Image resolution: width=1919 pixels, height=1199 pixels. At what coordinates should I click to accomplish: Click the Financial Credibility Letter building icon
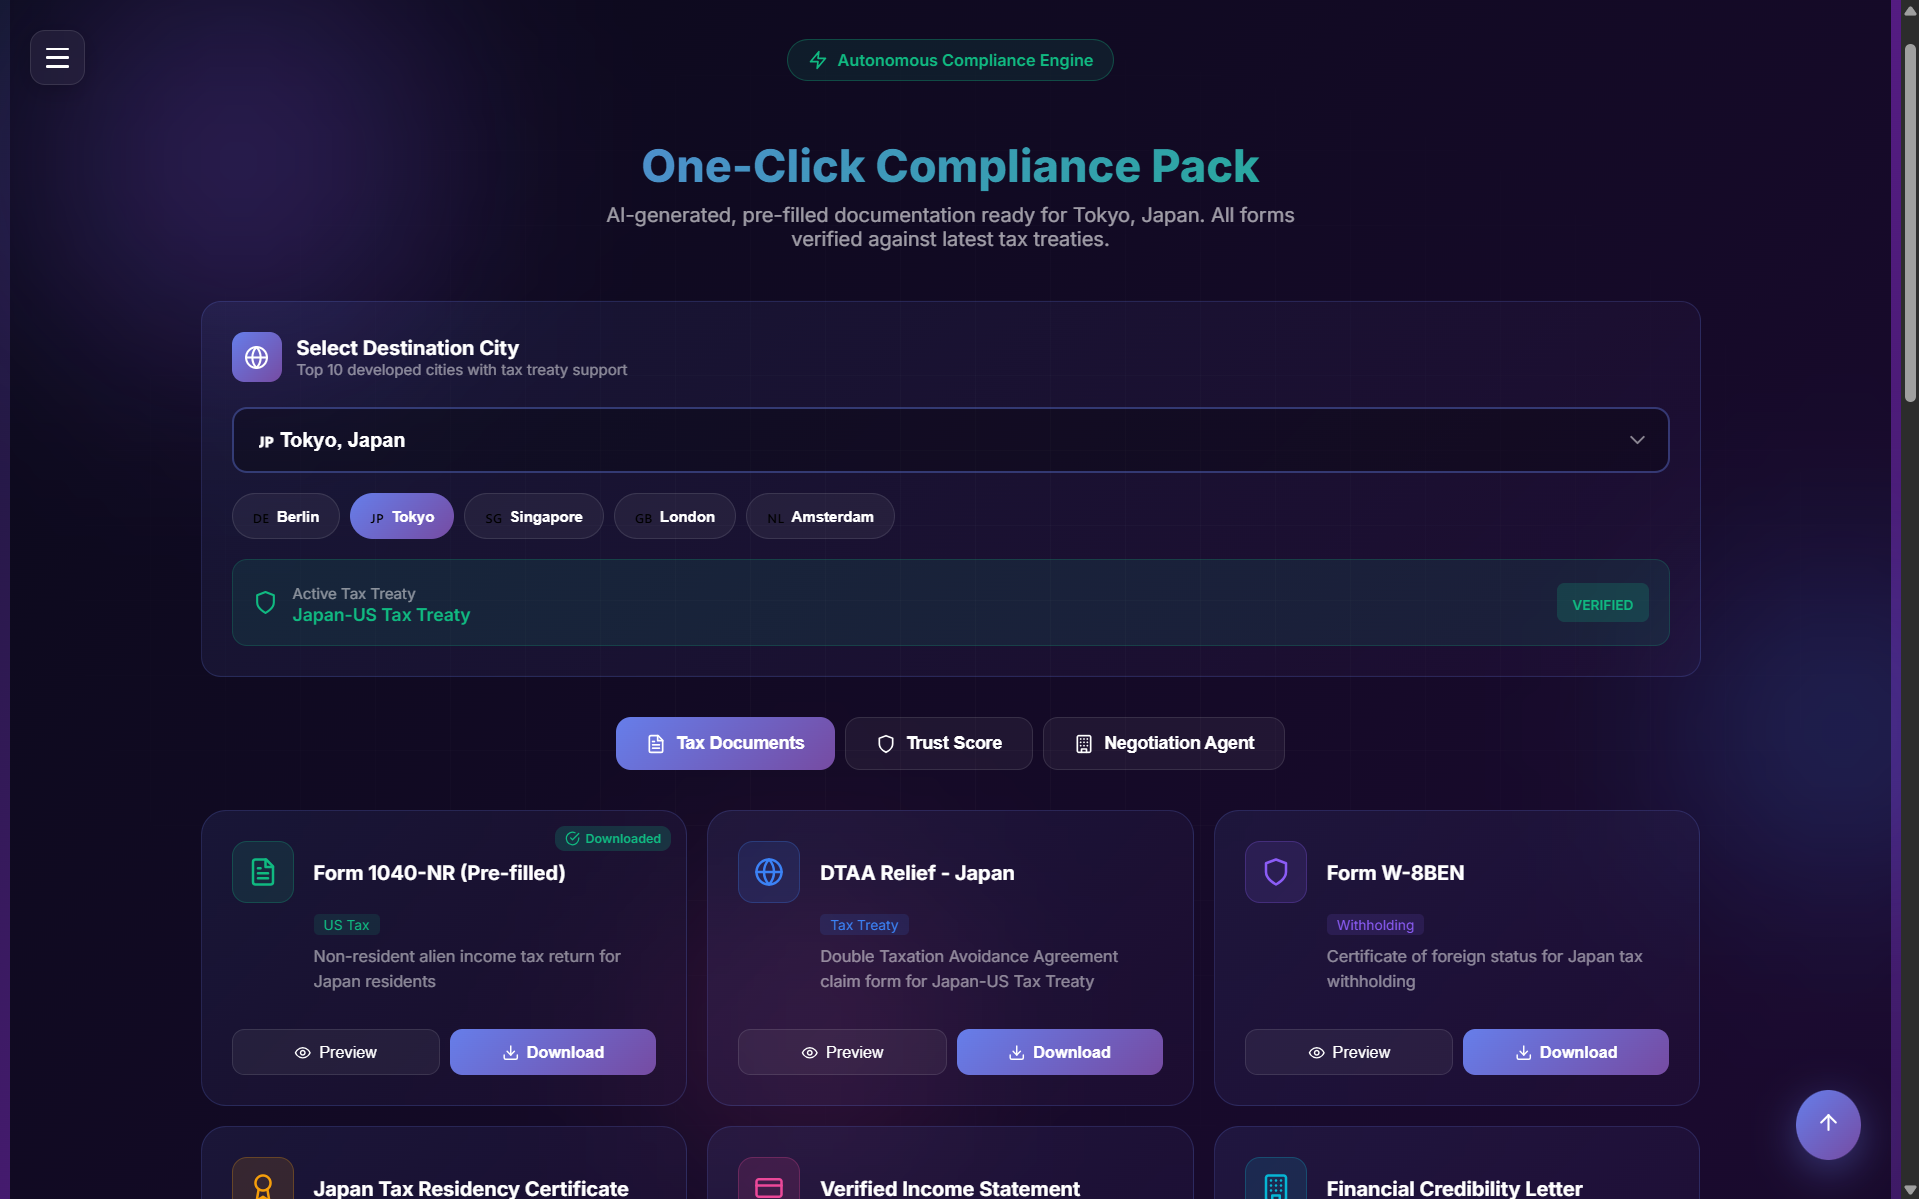pos(1276,1182)
